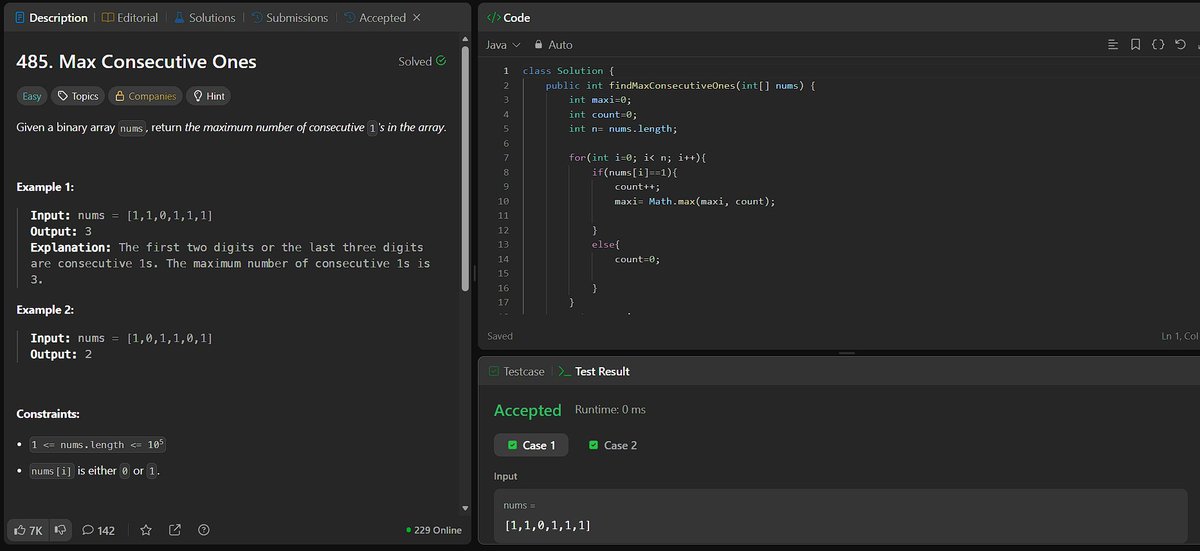Click the Constraints heading
The height and width of the screenshot is (551, 1200).
click(x=48, y=414)
